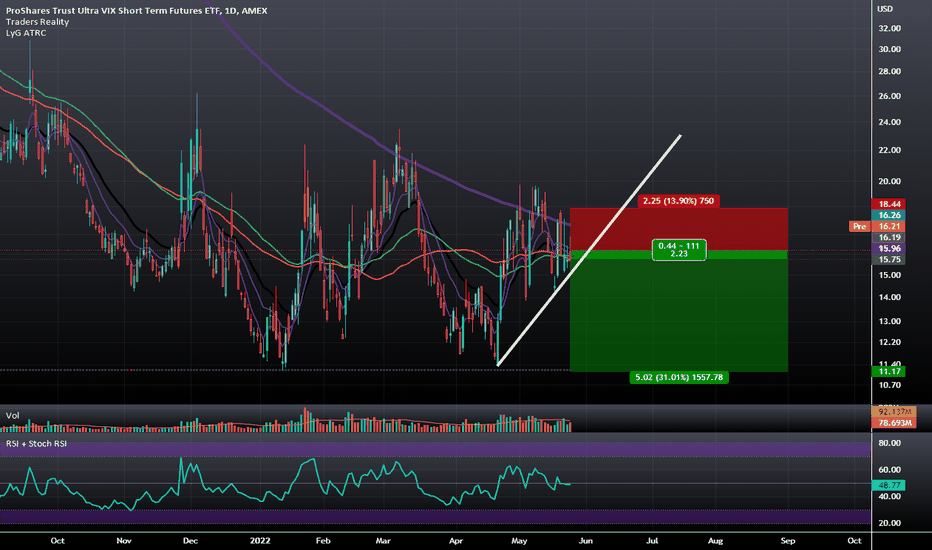Click the Feb label on the time axis
Screen dimensions: 932x550
(x=323, y=540)
